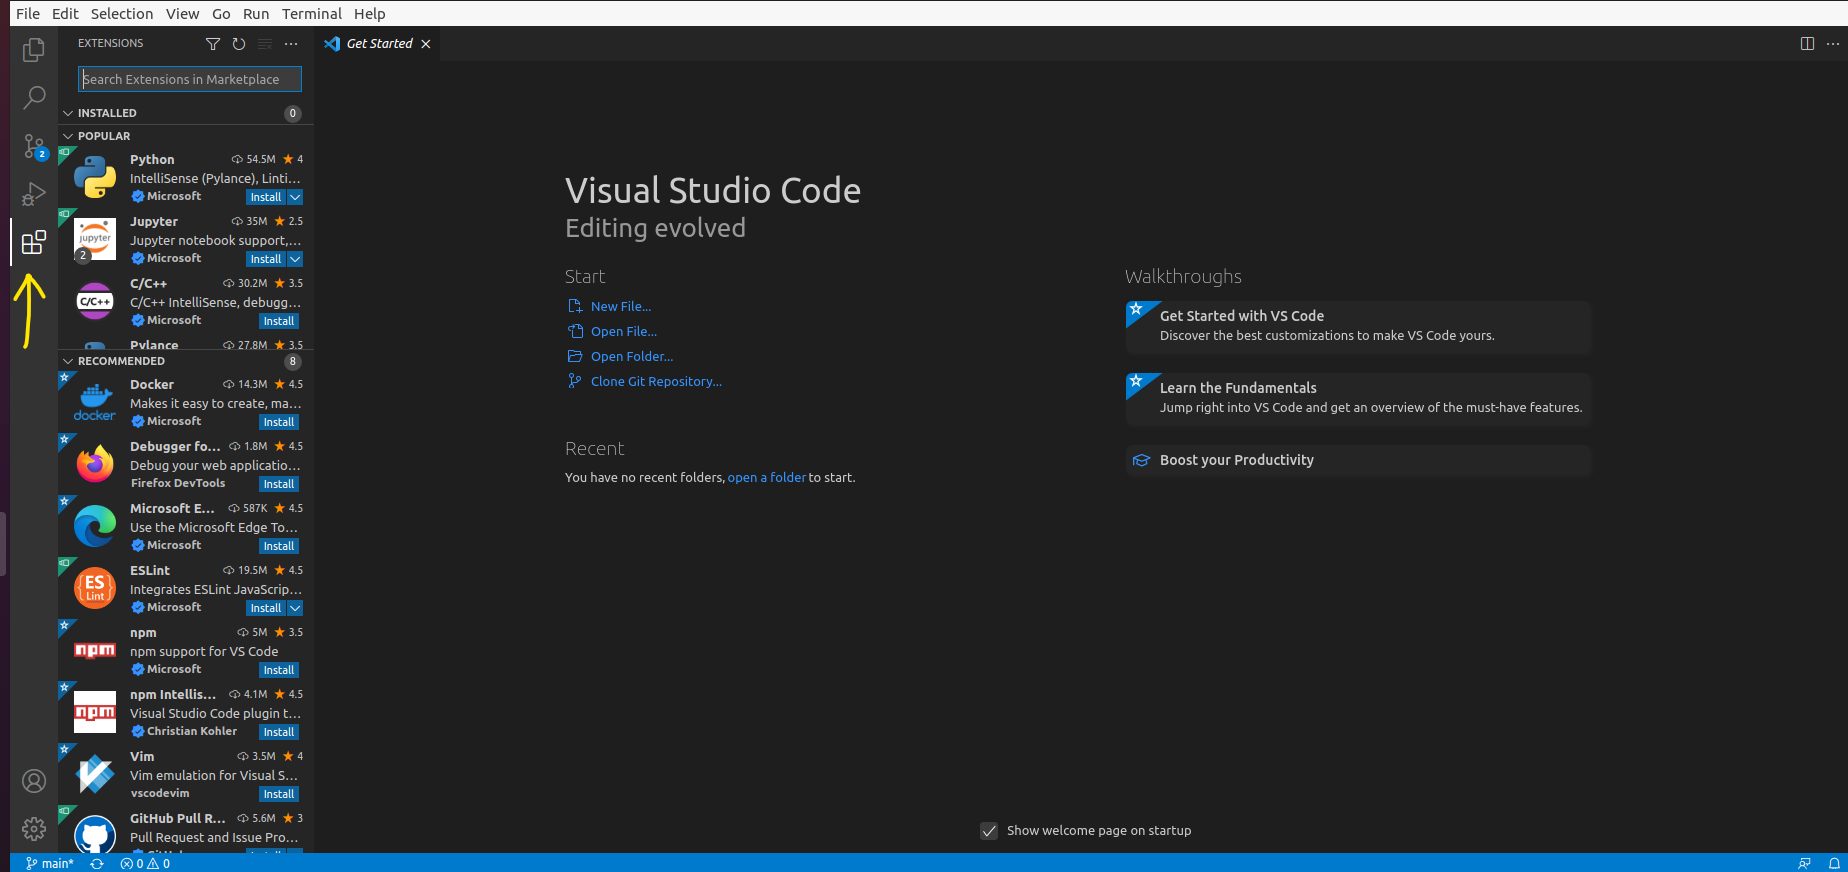Open the File menu
The width and height of the screenshot is (1848, 872).
[x=28, y=13]
